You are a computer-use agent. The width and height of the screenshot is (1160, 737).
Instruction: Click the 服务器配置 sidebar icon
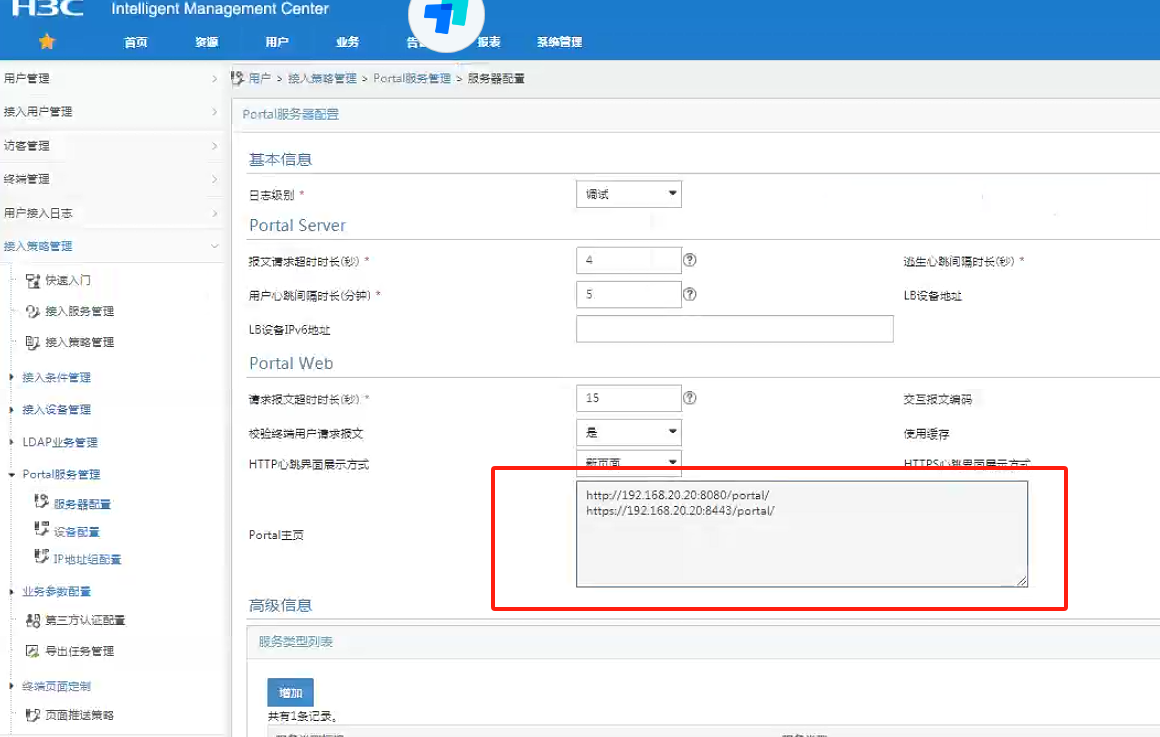click(41, 502)
